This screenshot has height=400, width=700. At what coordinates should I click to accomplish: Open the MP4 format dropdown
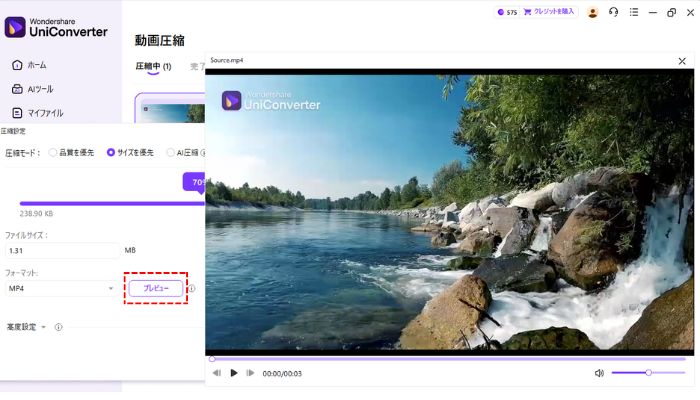tap(60, 289)
